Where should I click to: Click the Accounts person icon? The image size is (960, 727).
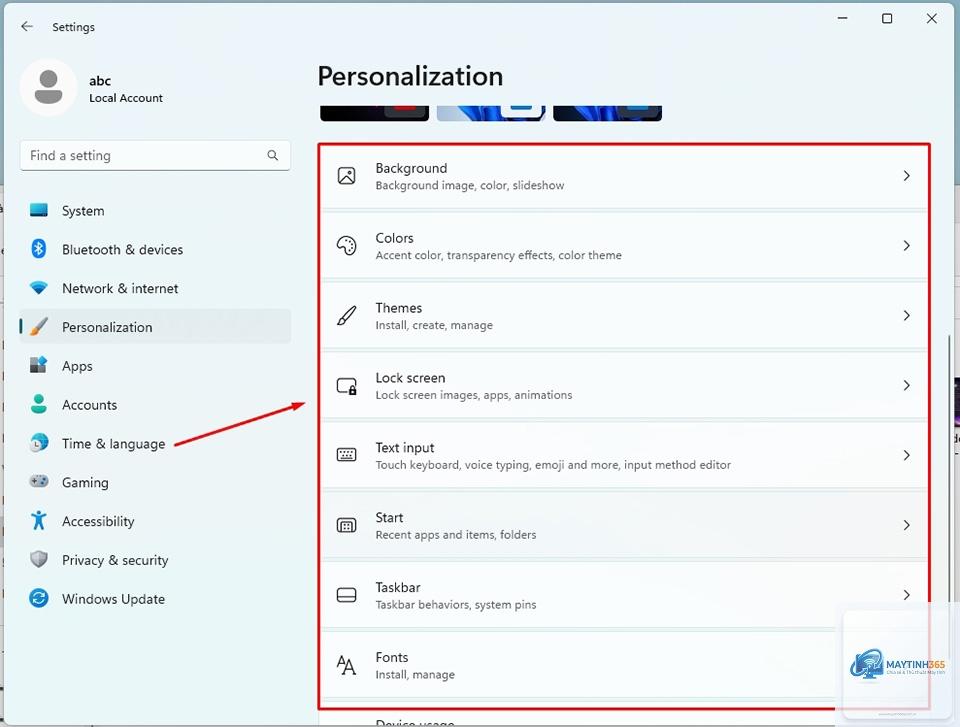tap(39, 404)
